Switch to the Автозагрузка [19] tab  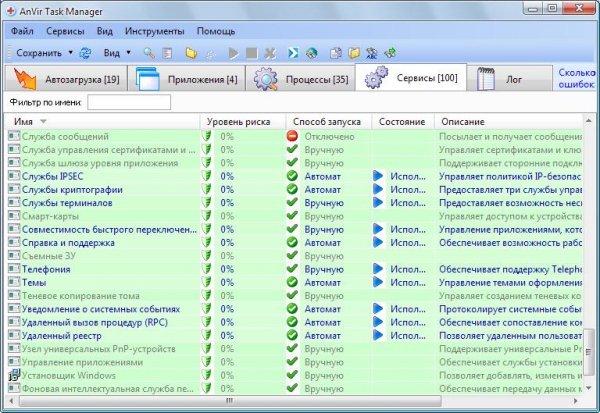[x=66, y=79]
